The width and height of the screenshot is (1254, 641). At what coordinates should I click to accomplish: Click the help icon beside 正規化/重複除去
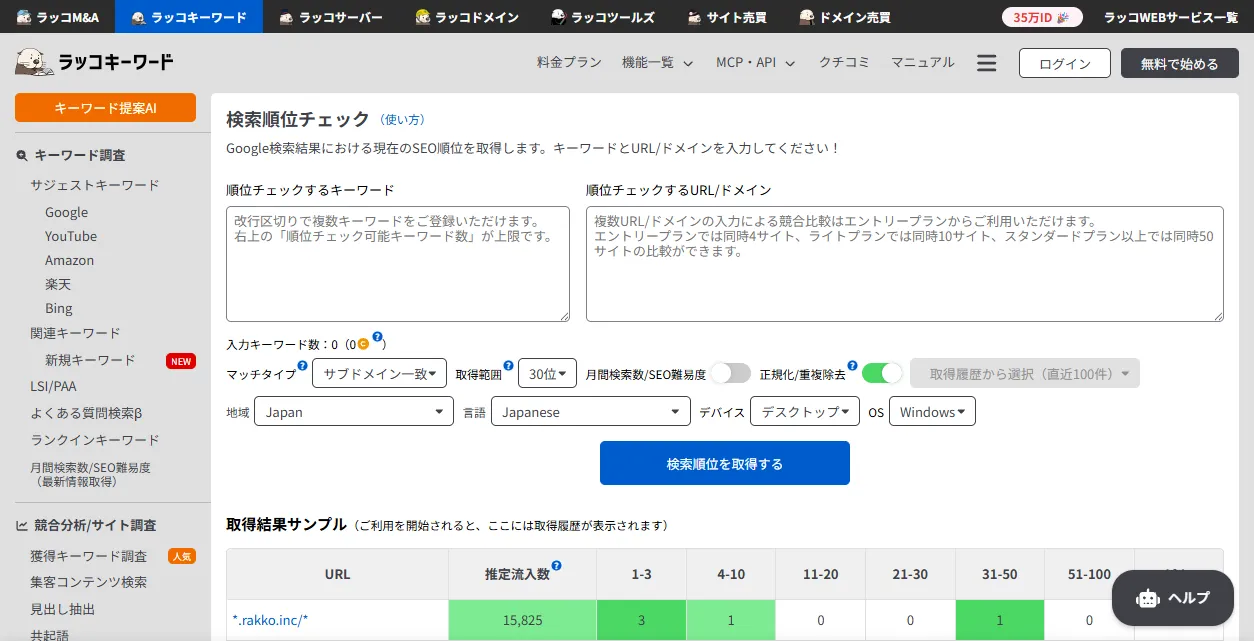click(852, 366)
